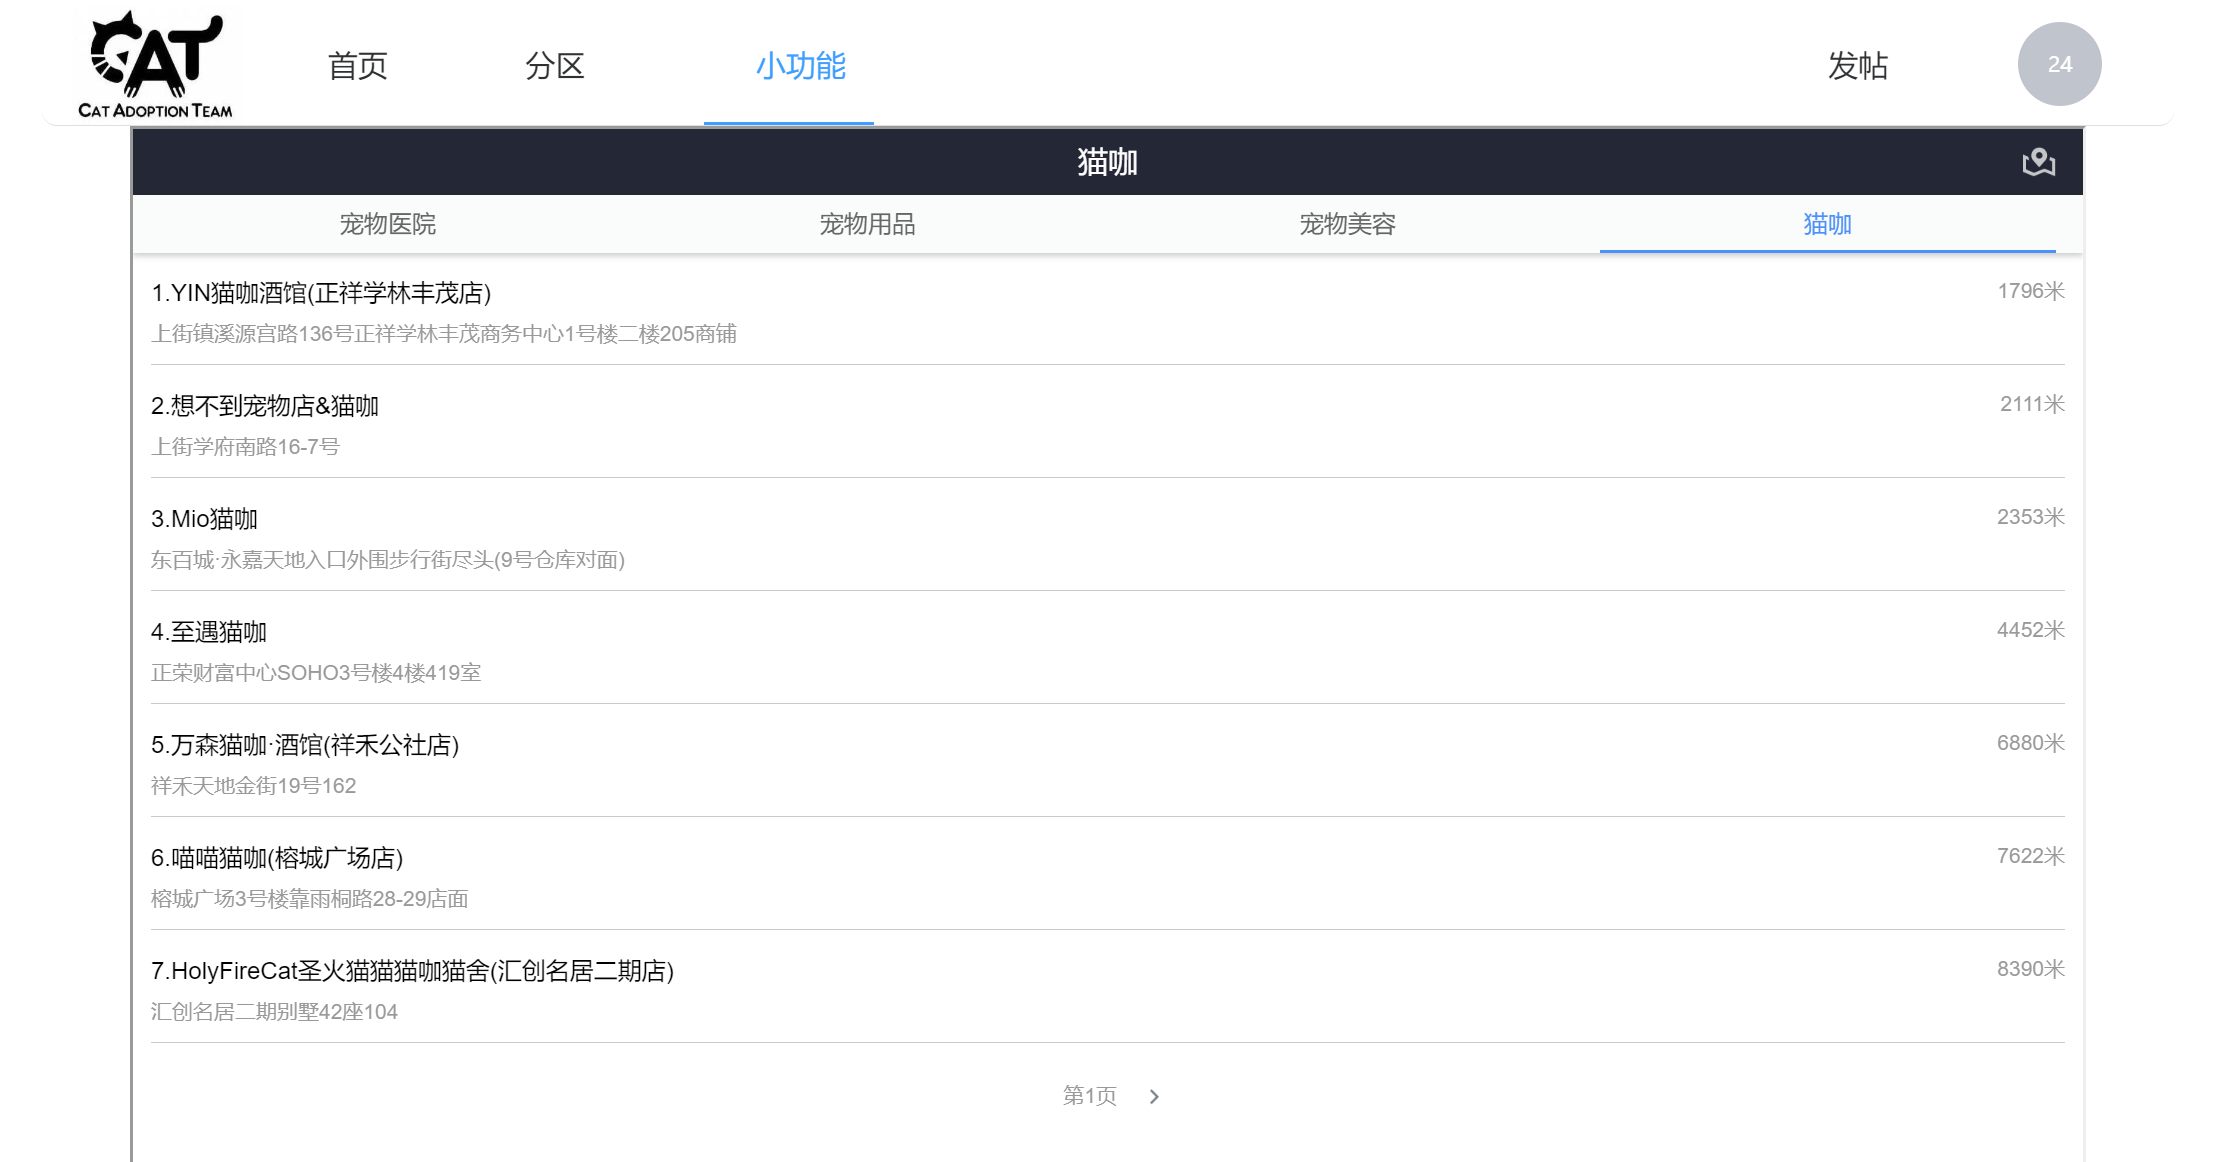Go to next page with the arrow
Screen dimensions: 2214x1162
(1154, 1097)
